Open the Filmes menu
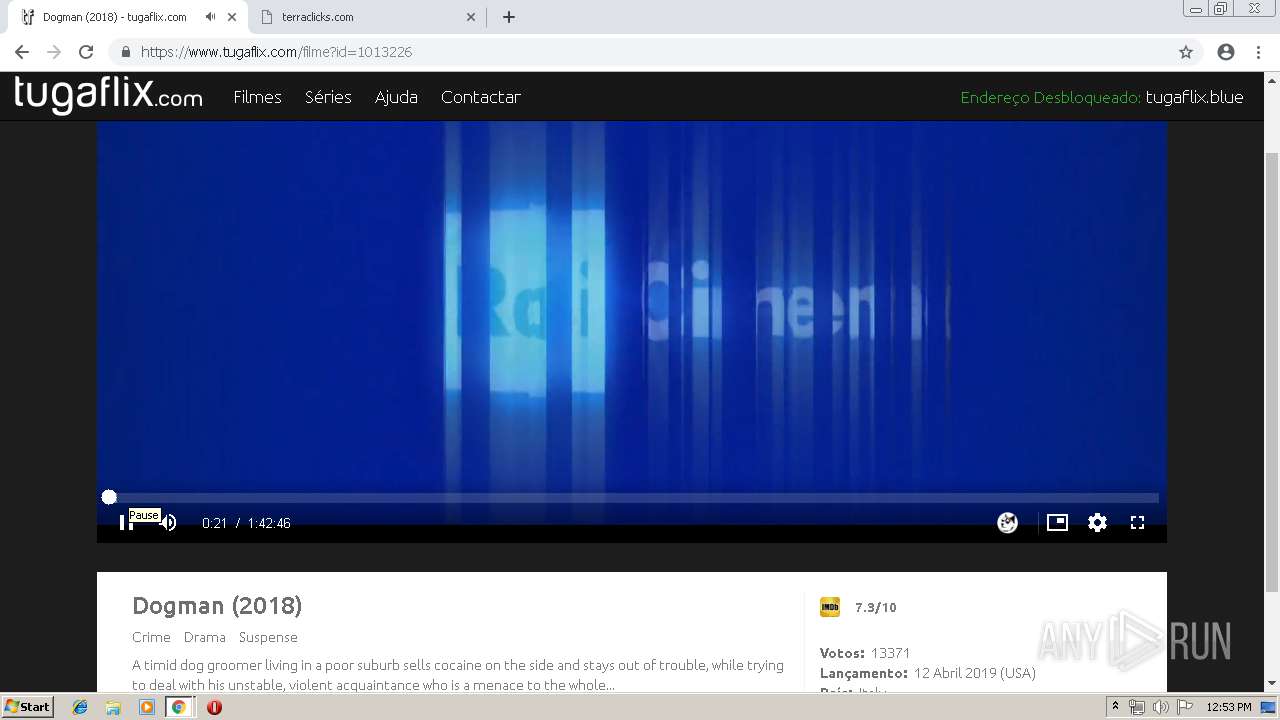The height and width of the screenshot is (720, 1280). pyautogui.click(x=257, y=97)
